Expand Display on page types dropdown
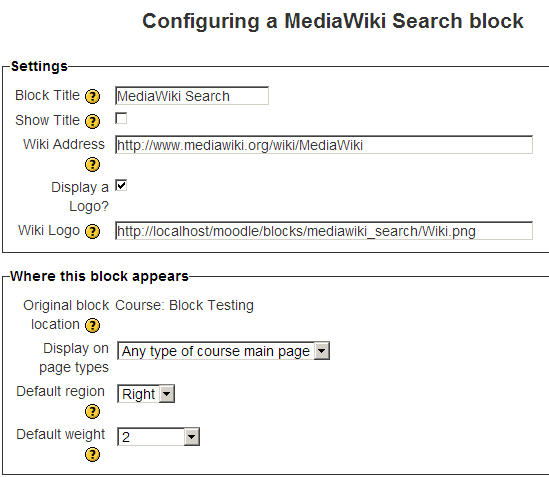Viewport: 549px width, 477px height. pos(223,351)
